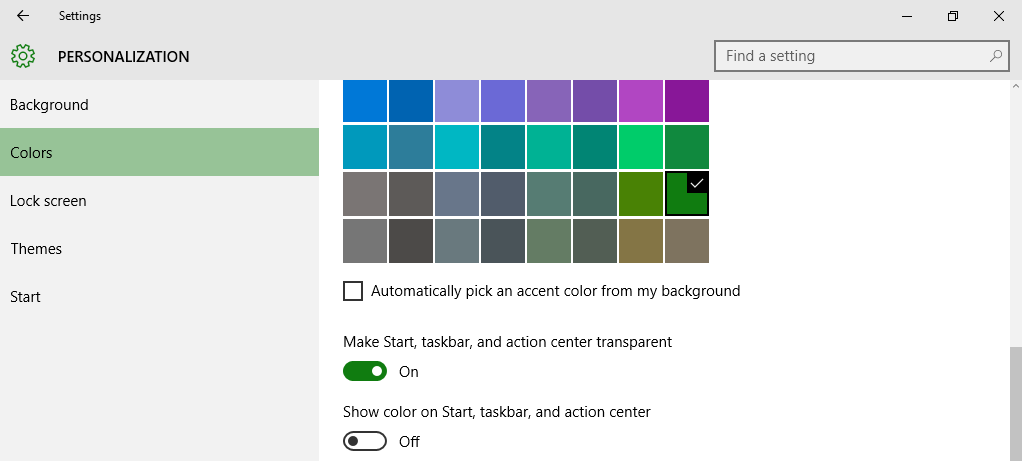1022x461 pixels.
Task: Turn on Show color on Start toggle
Action: (365, 441)
